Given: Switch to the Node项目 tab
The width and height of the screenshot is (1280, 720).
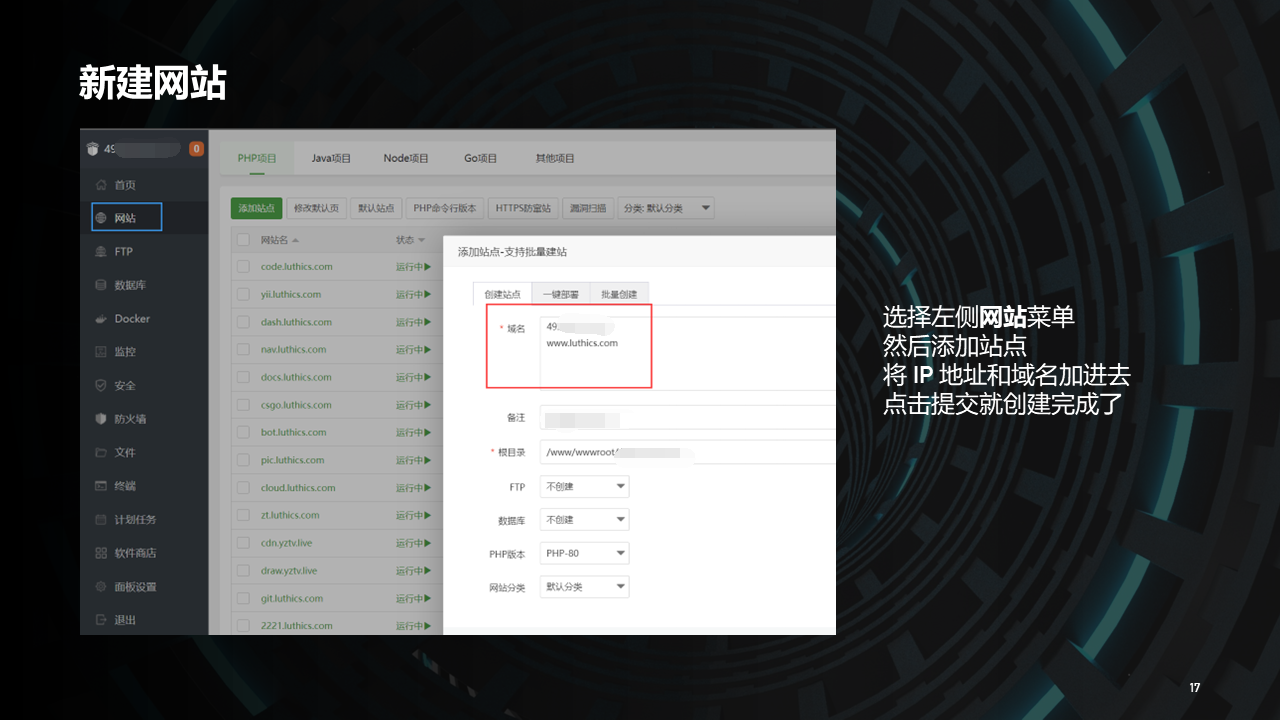Looking at the screenshot, I should coord(406,158).
